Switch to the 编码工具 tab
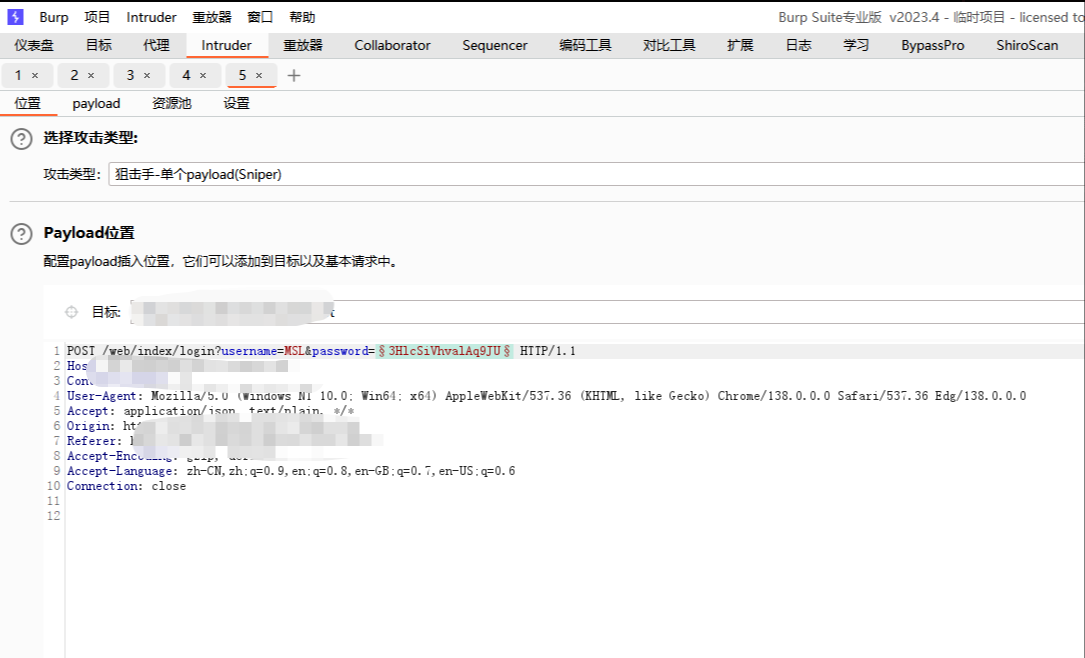The image size is (1085, 658). tap(585, 45)
